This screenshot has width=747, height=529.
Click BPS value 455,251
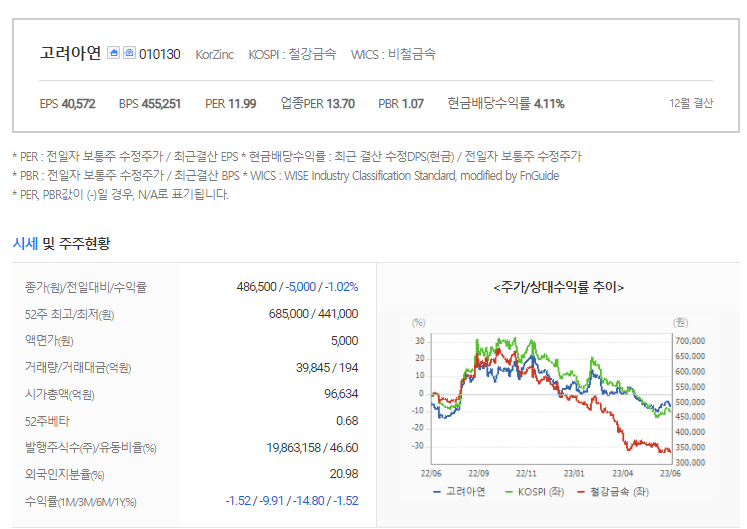161,103
